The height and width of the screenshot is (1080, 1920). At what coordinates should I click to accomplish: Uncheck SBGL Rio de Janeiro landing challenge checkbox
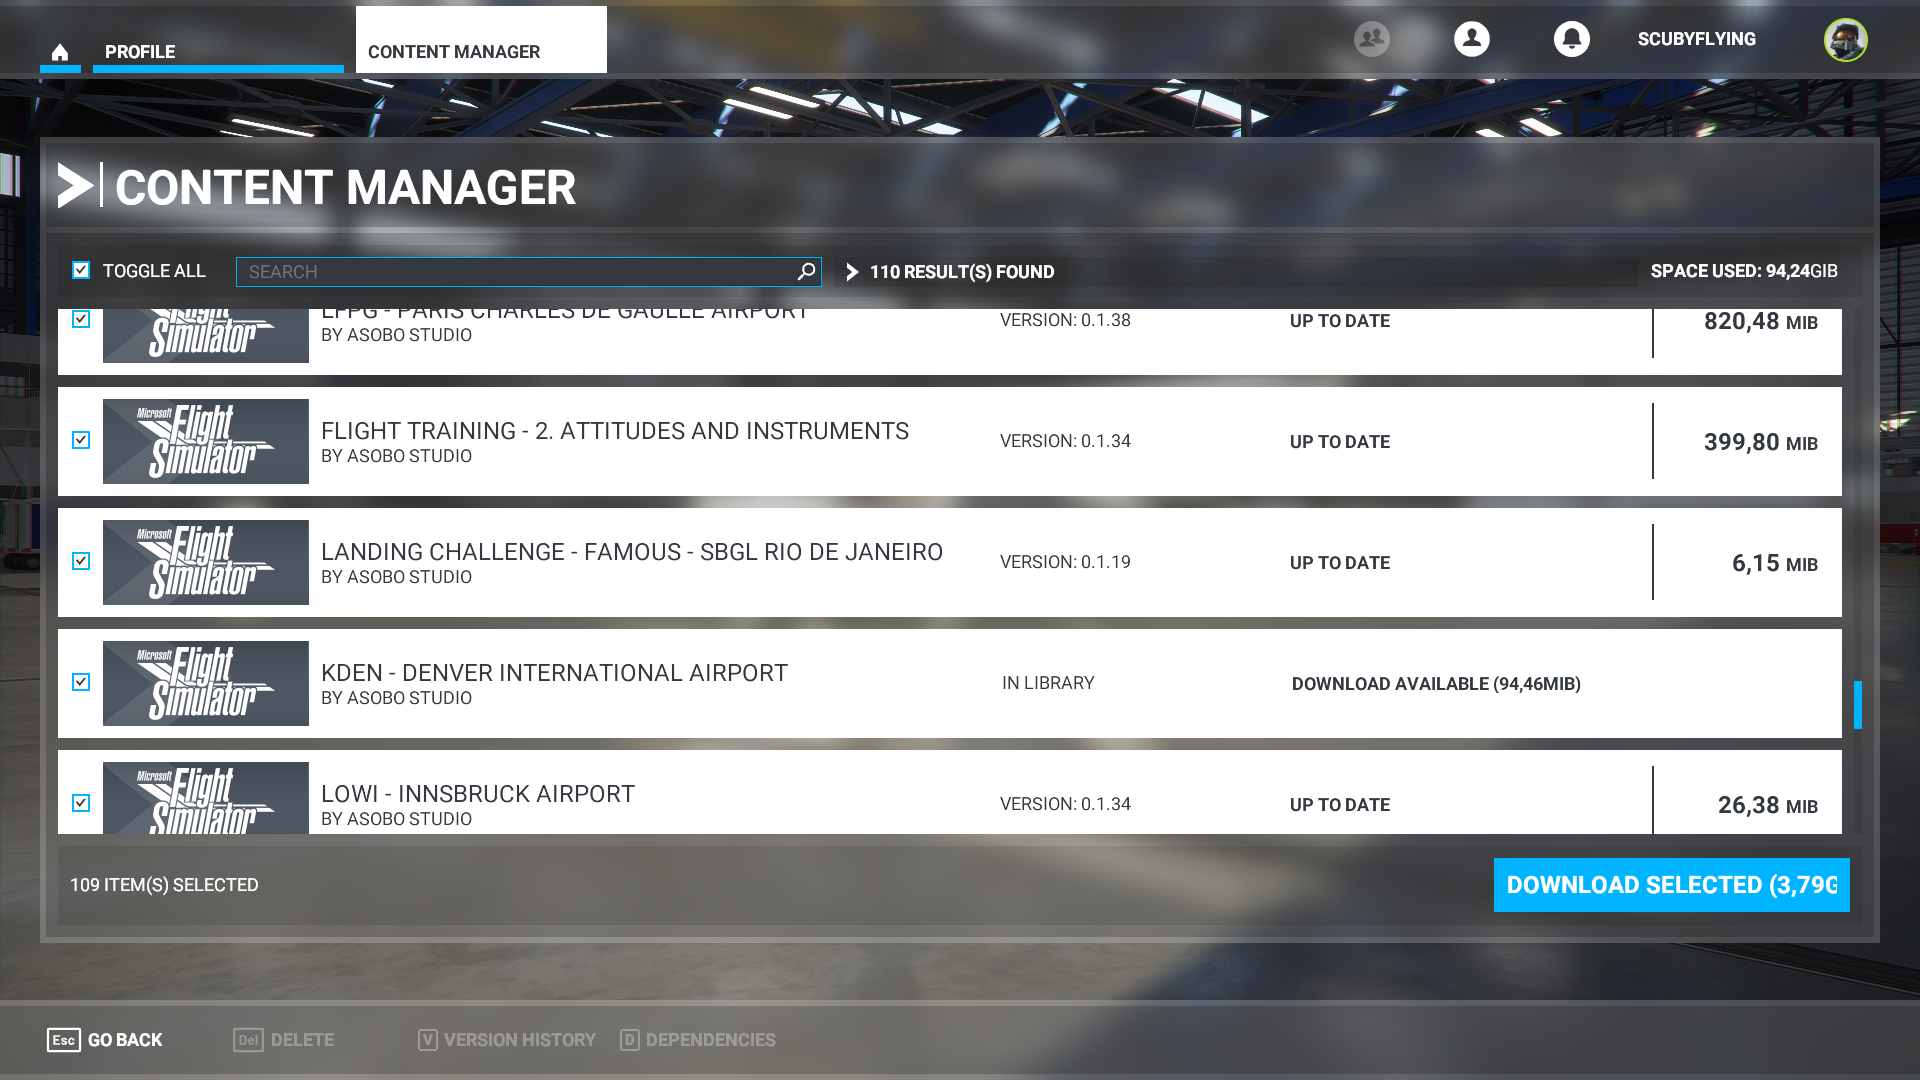[81, 561]
